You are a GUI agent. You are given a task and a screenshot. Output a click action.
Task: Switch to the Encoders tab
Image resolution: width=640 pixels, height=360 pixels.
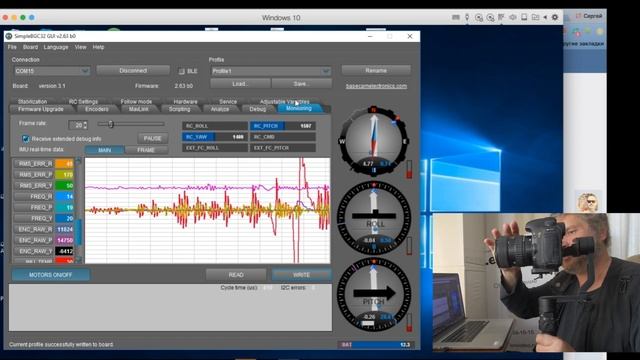[97, 109]
